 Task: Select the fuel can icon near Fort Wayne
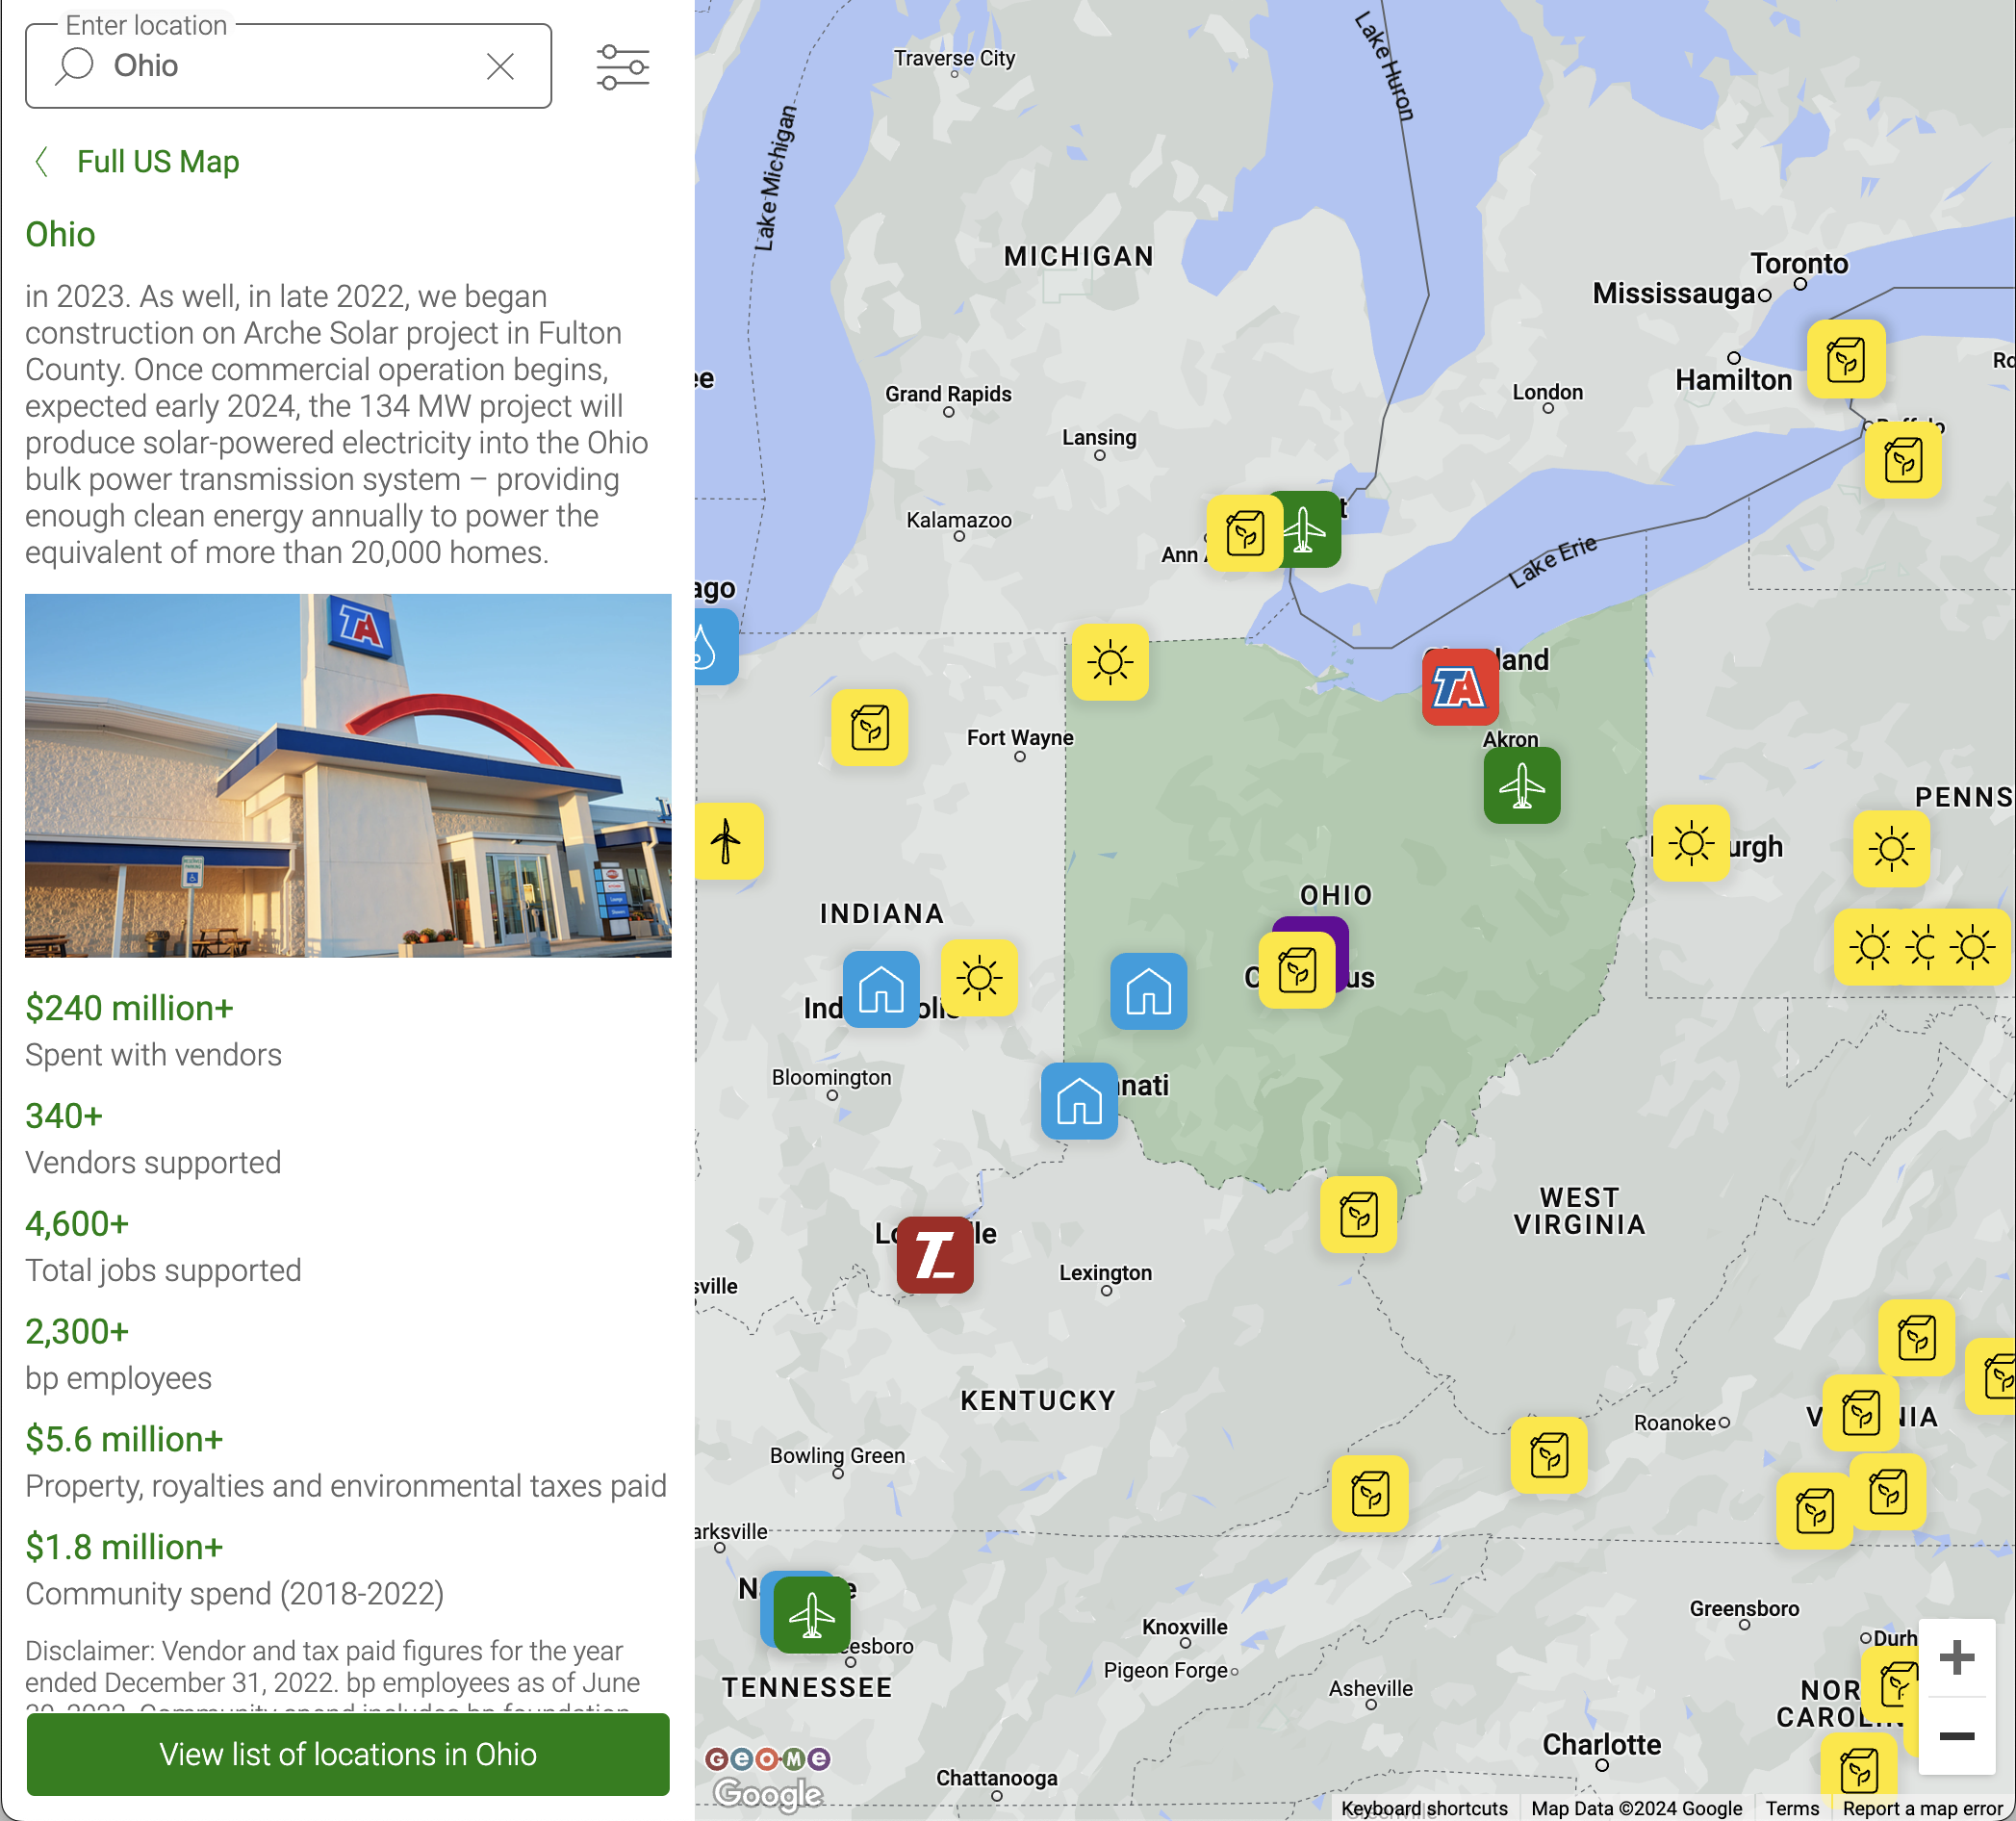(869, 727)
